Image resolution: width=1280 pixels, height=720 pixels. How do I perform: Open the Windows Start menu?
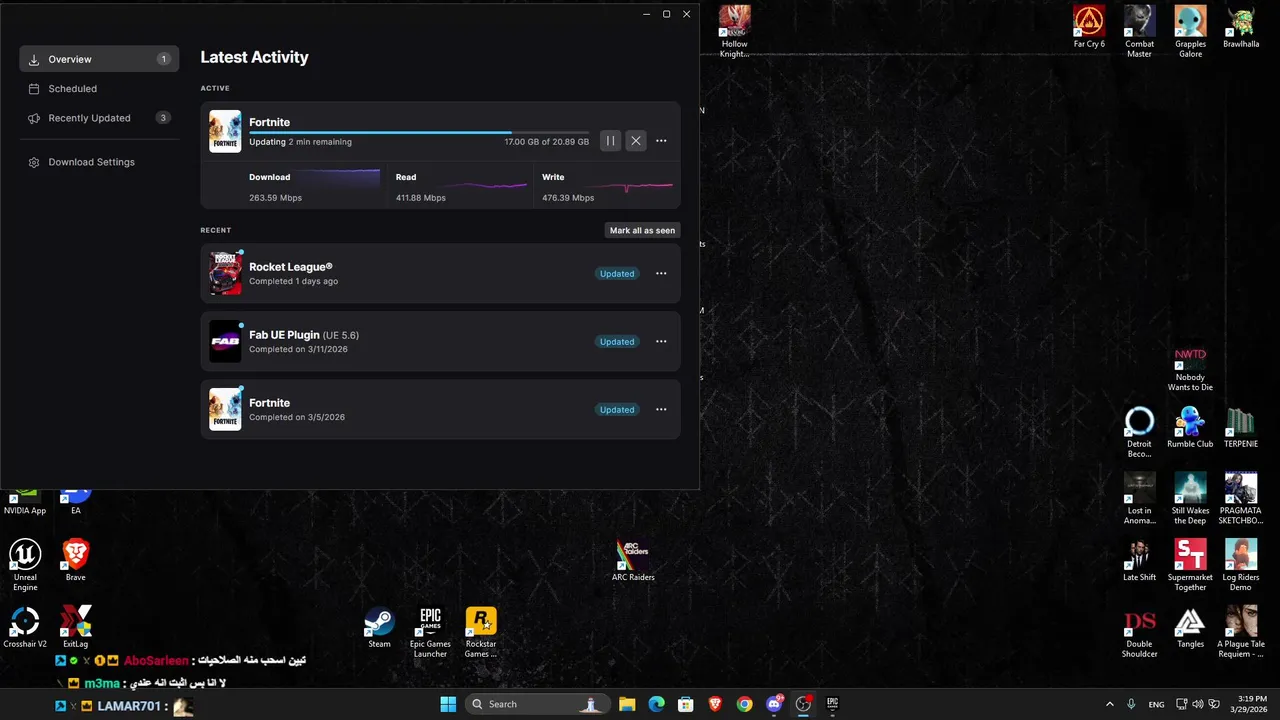pyautogui.click(x=448, y=704)
